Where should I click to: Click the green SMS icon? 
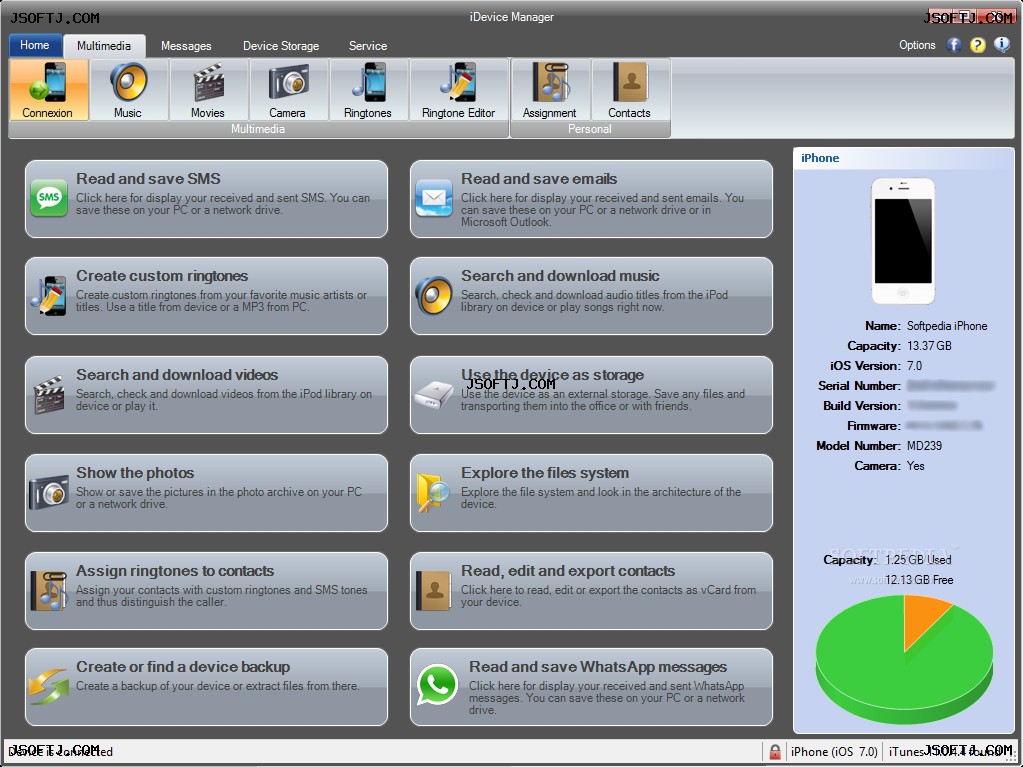49,198
